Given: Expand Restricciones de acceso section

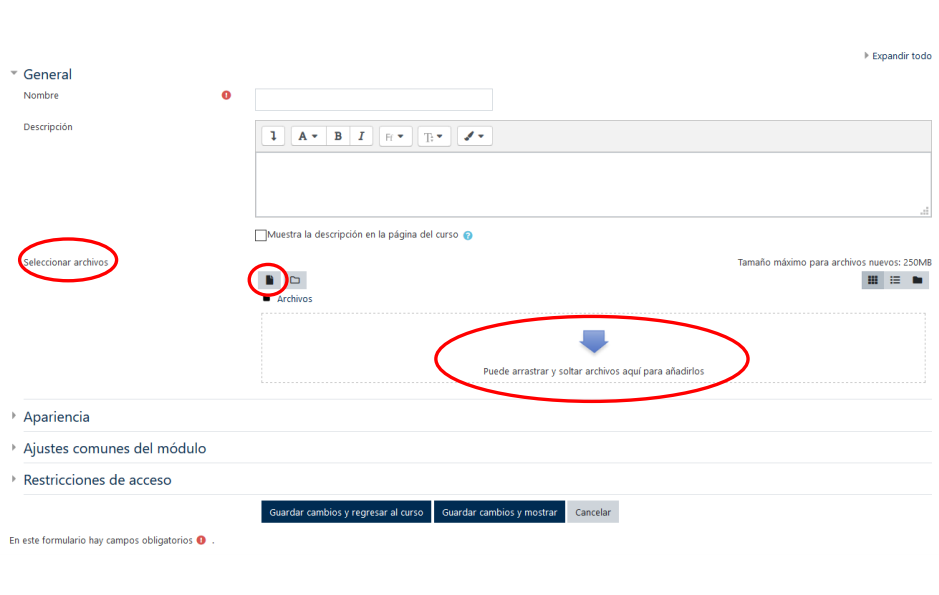Looking at the screenshot, I should click(x=97, y=480).
